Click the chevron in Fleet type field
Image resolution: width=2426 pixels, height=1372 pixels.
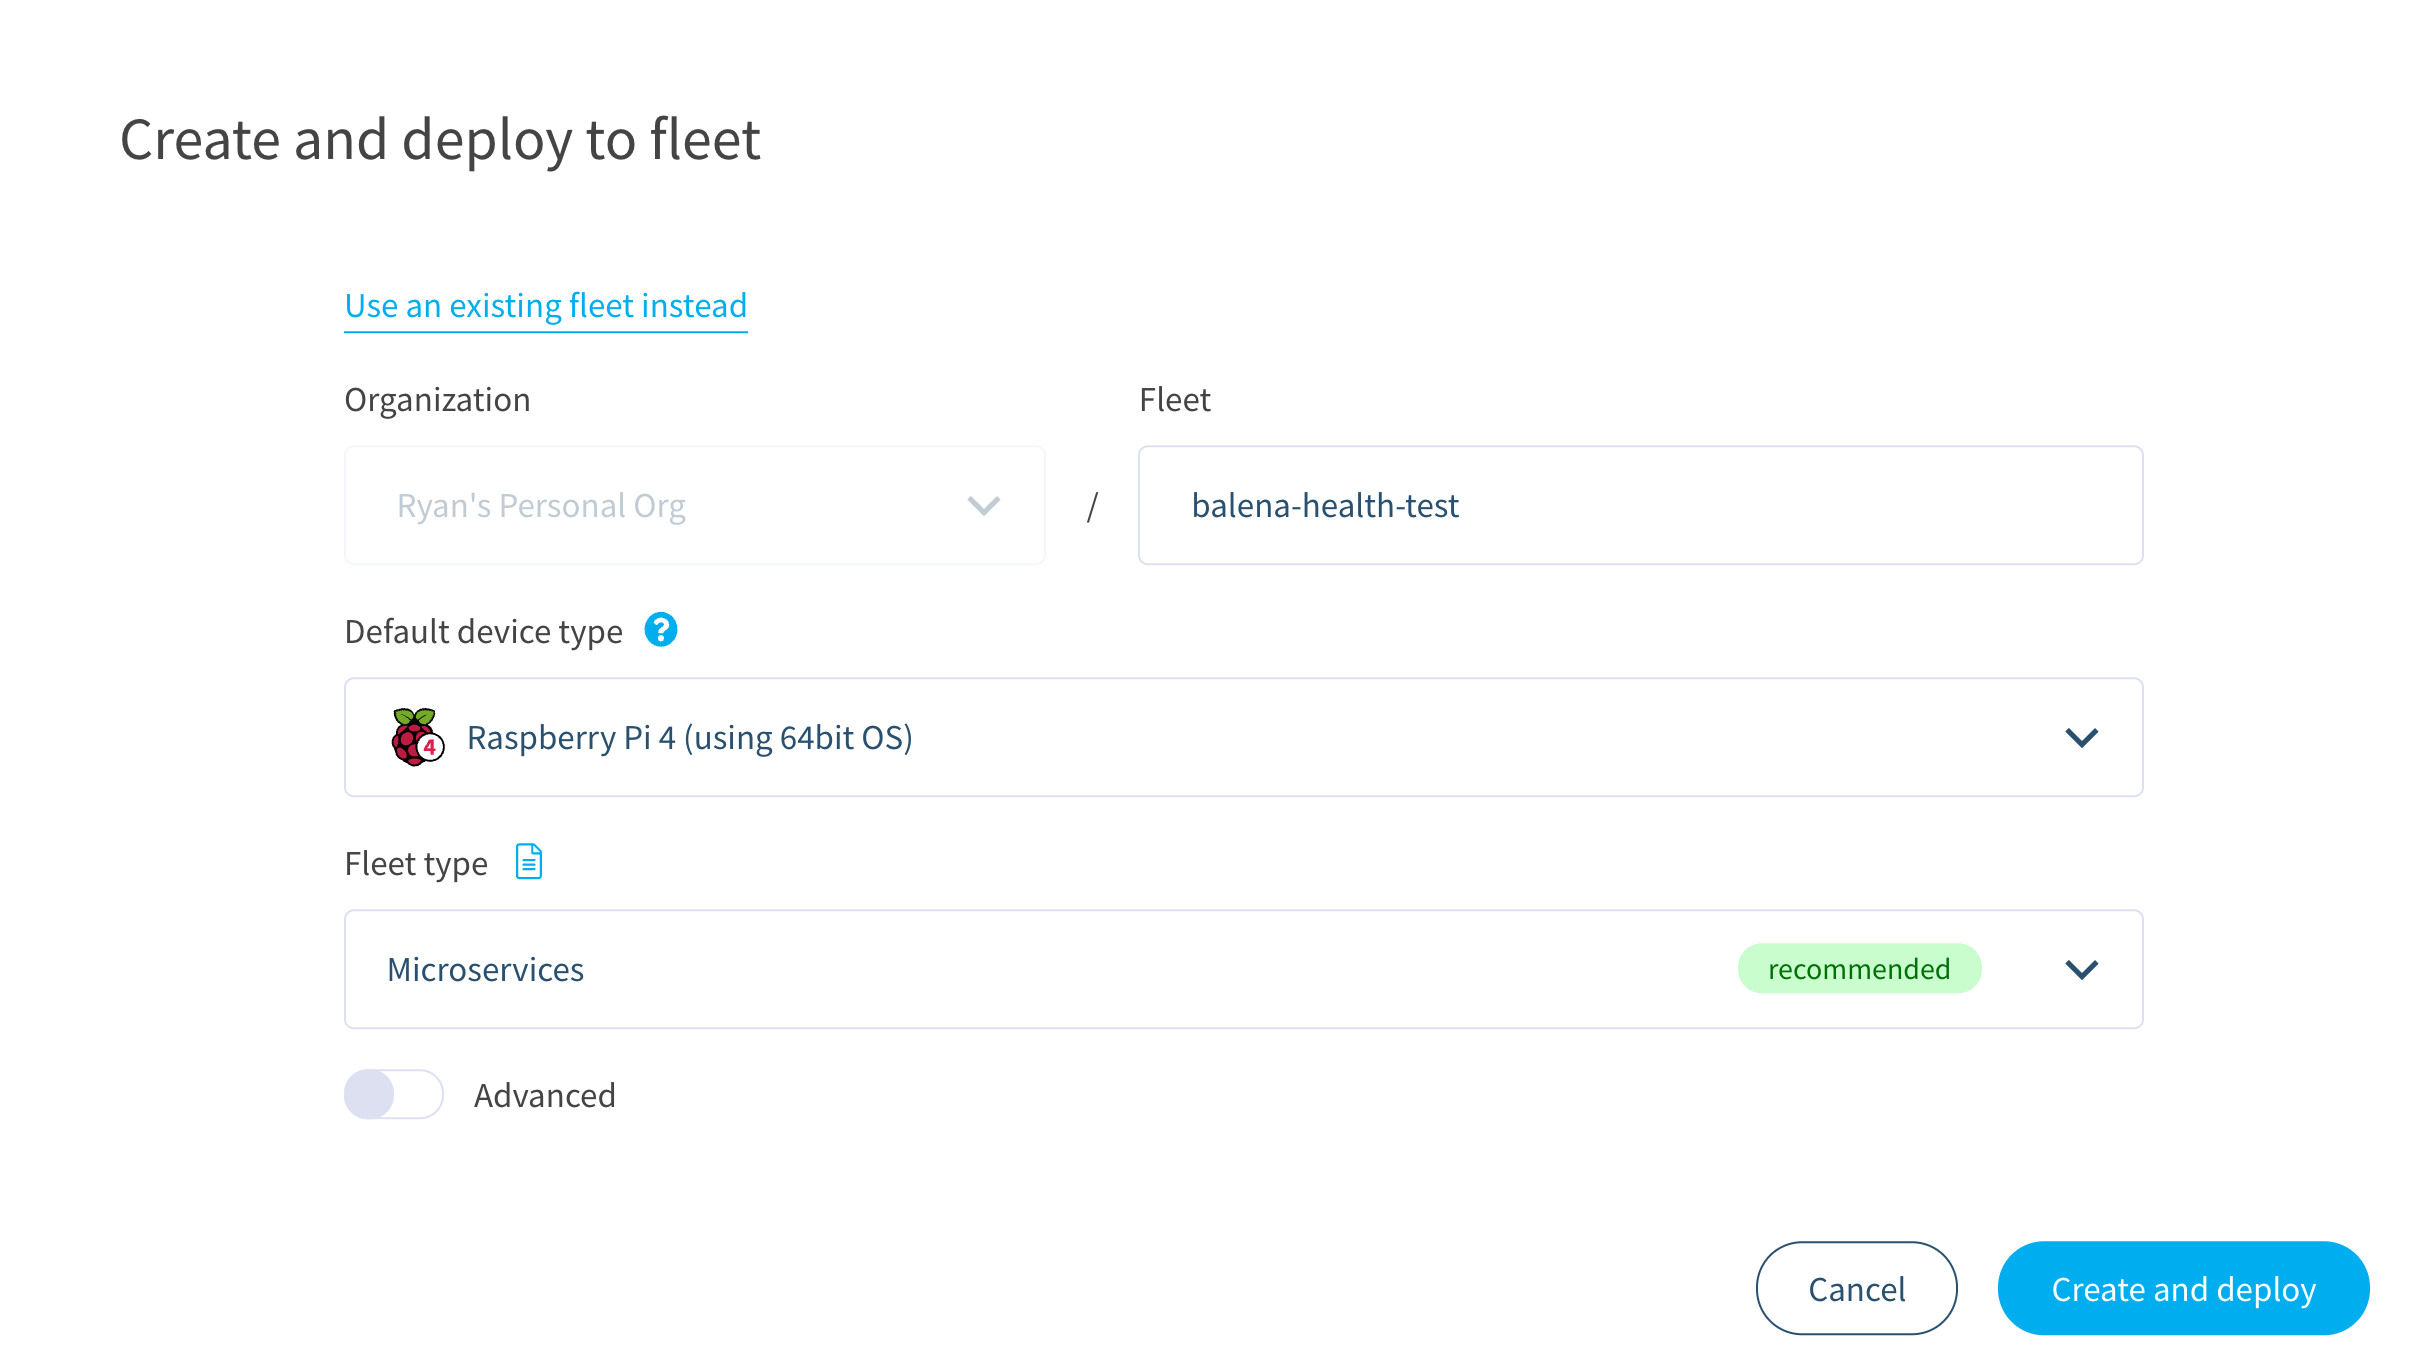click(2081, 970)
